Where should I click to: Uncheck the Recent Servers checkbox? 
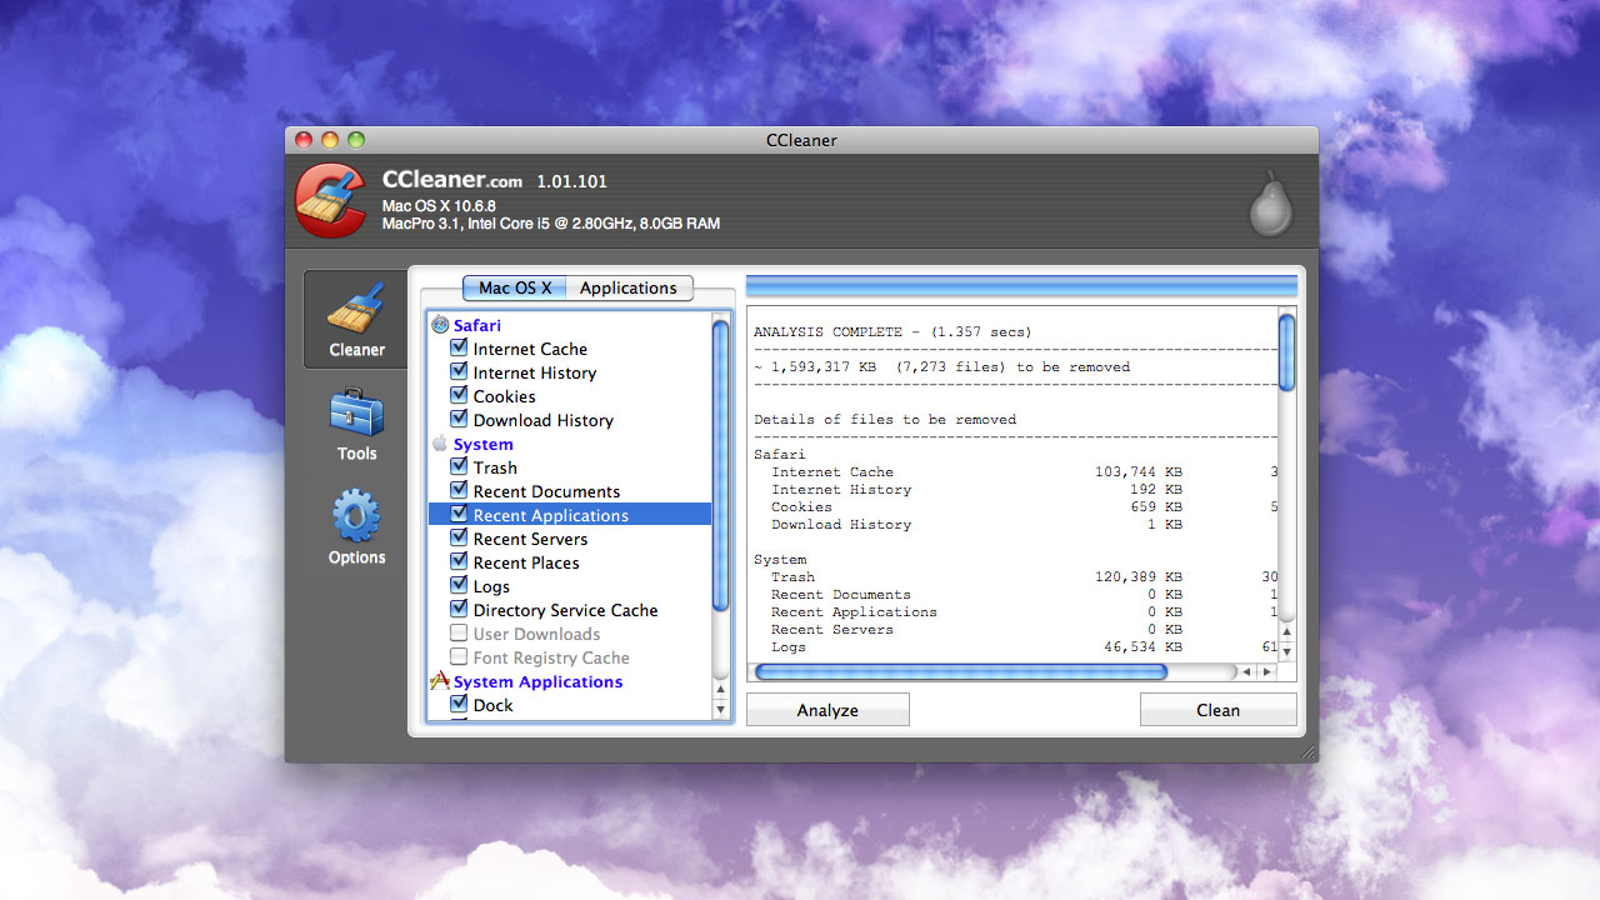tap(459, 537)
